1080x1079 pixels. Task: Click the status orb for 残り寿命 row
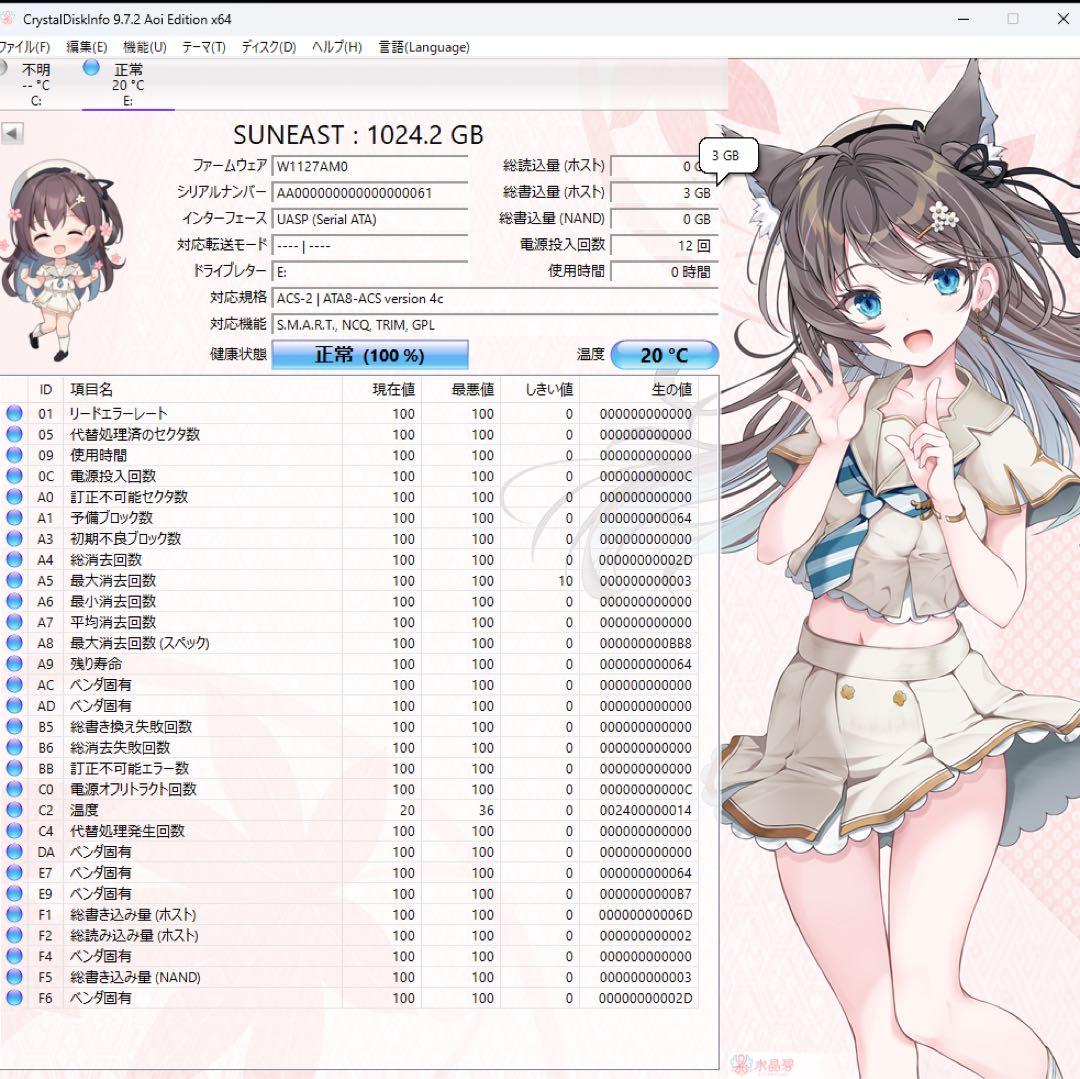14,664
